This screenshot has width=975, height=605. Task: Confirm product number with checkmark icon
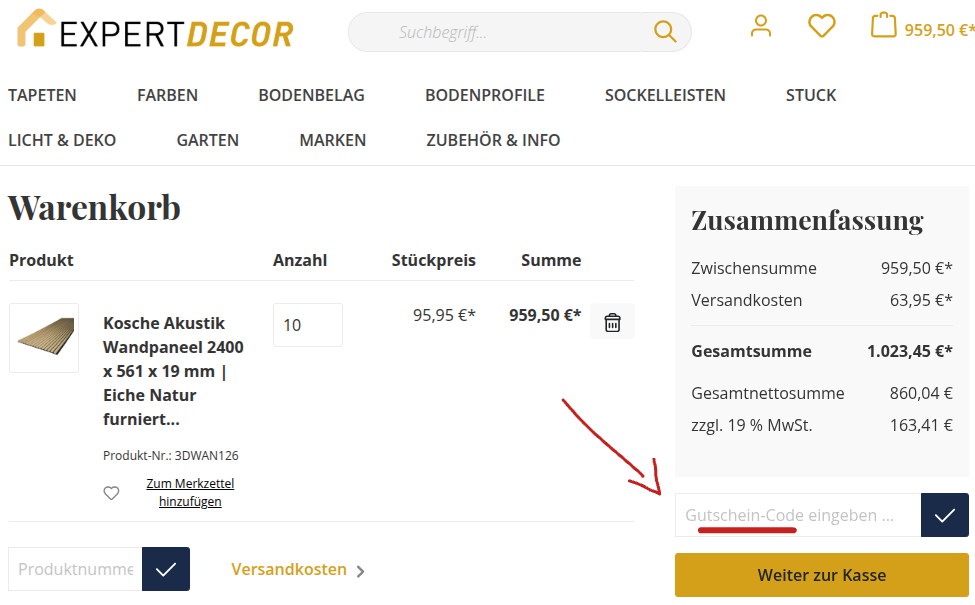point(163,568)
